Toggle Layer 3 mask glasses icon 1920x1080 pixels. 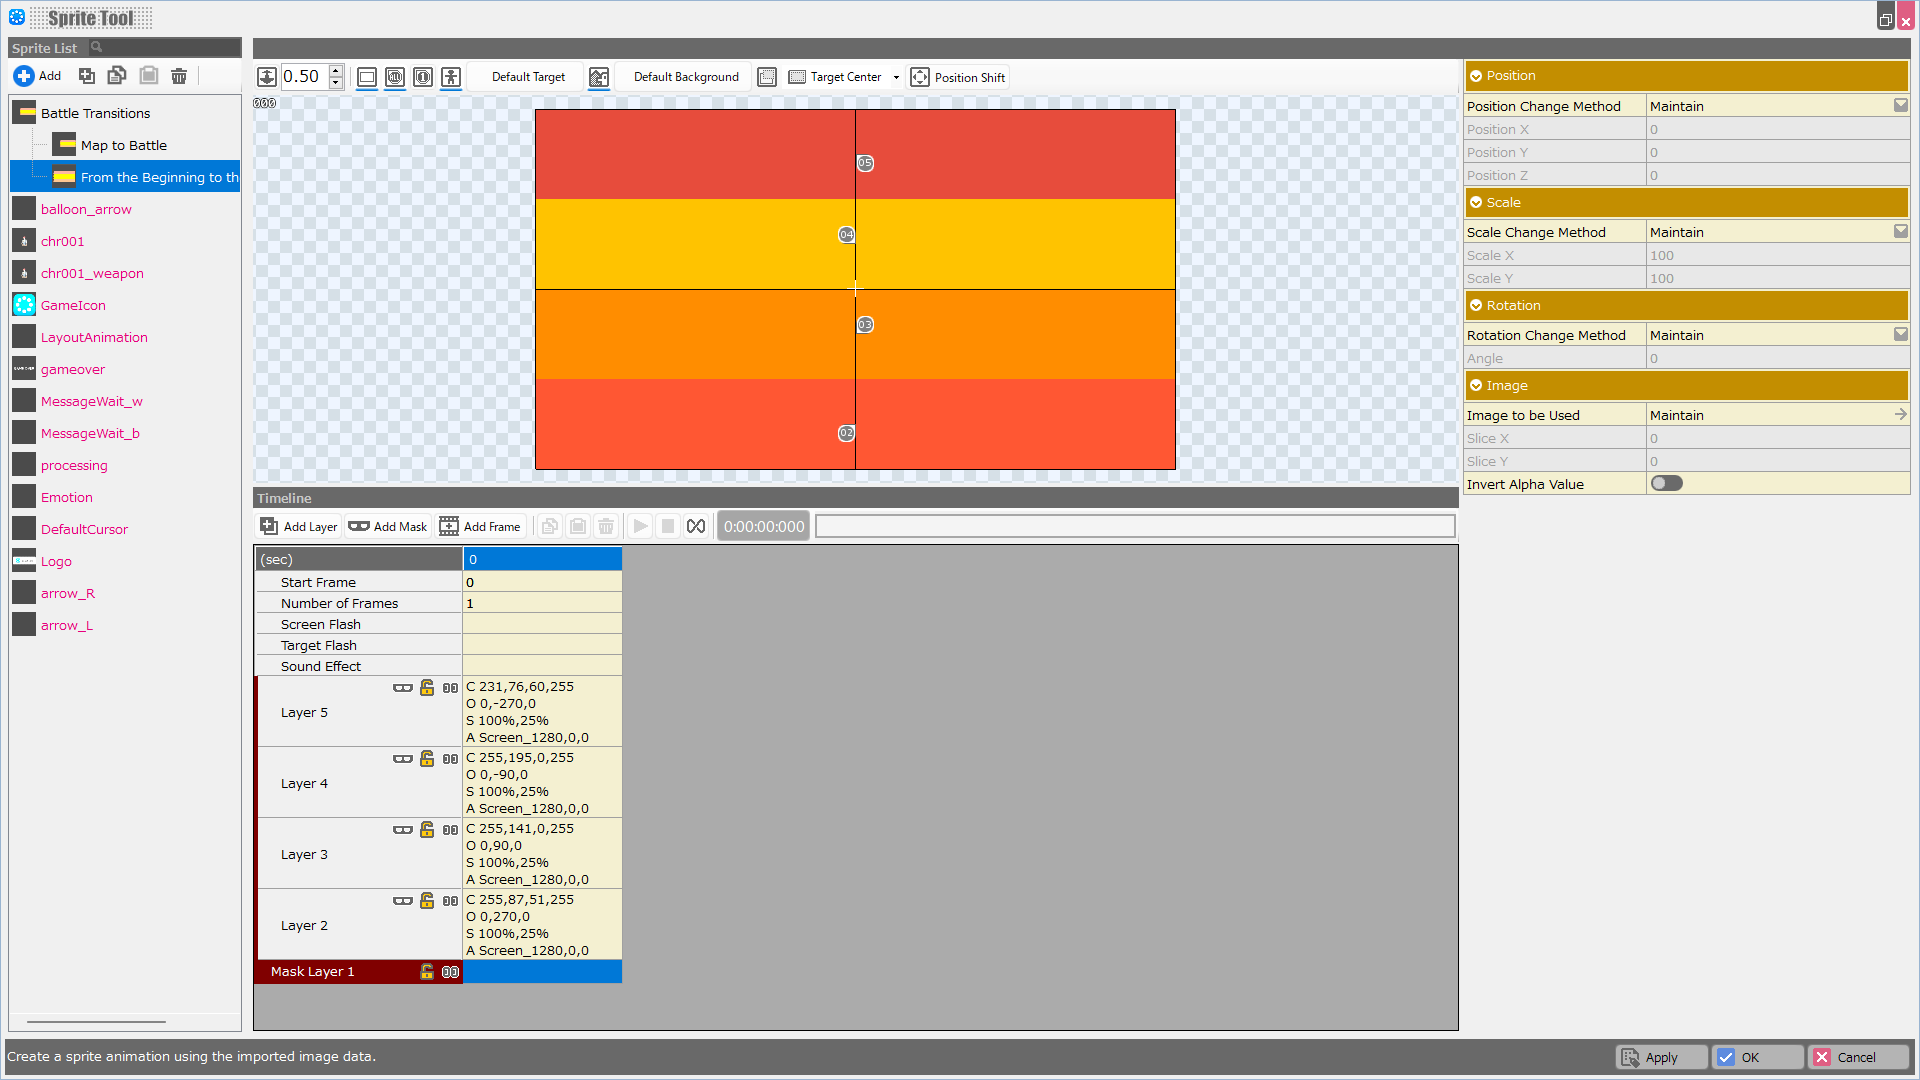pos(402,830)
